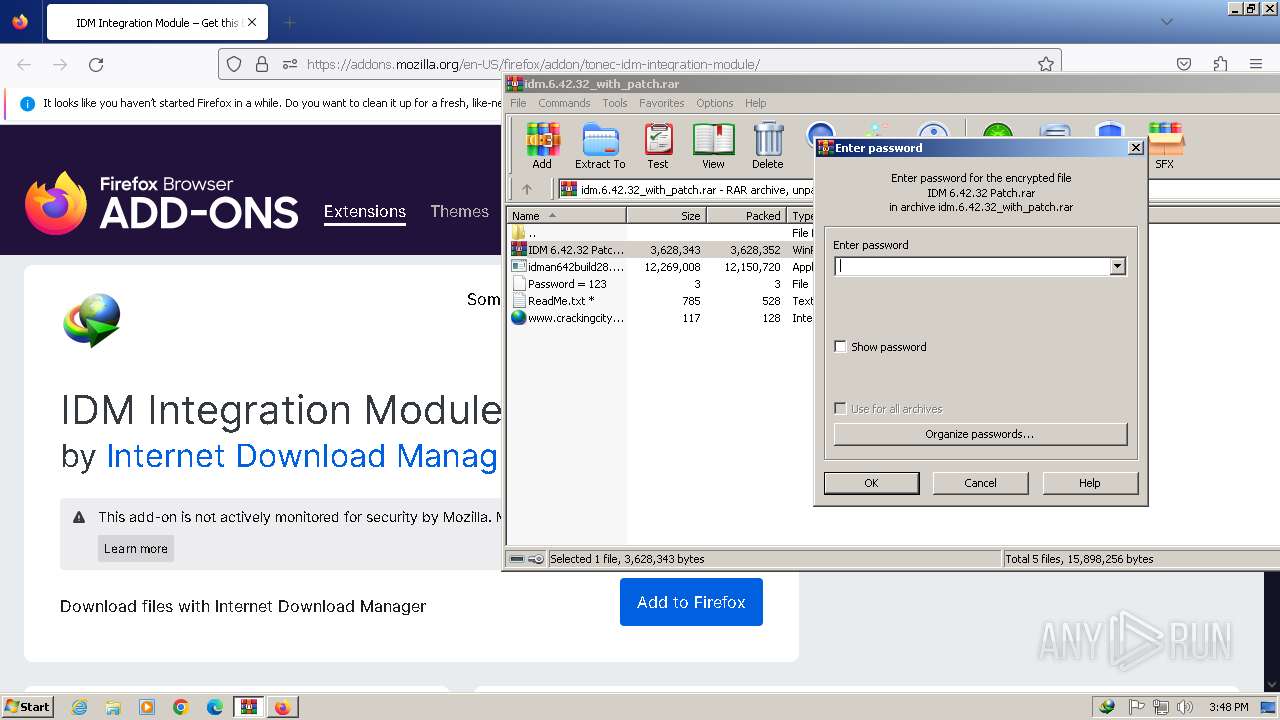This screenshot has height=720, width=1280.
Task: Expand the Enter password dropdown arrow
Action: click(1118, 266)
